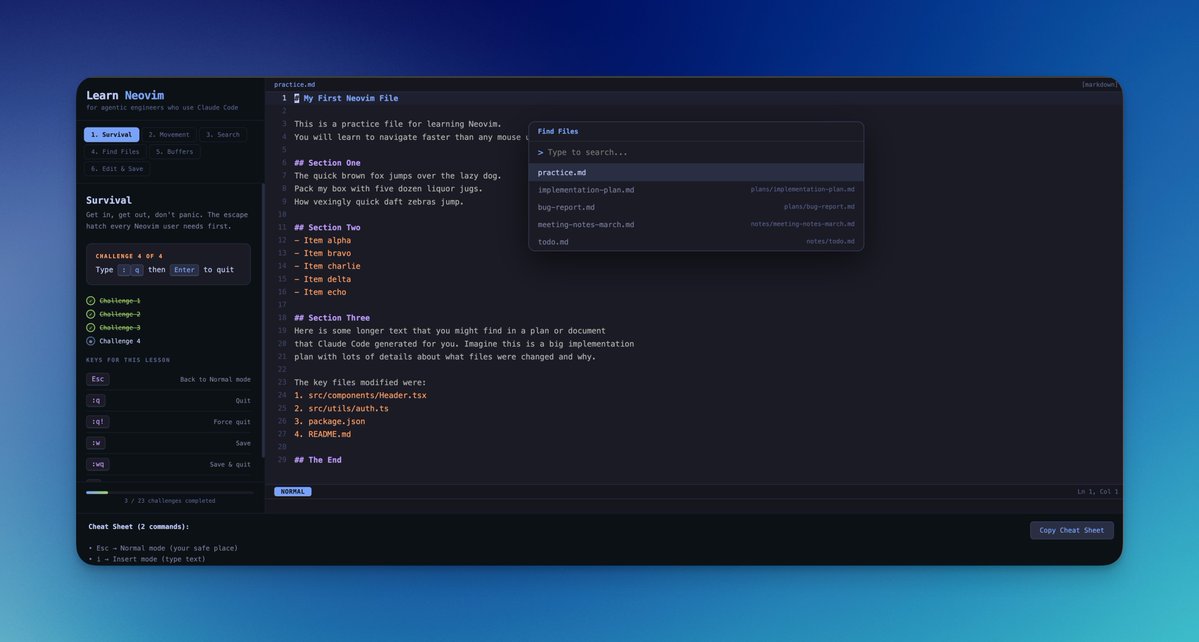Click 'How vexingly quick daft zebras jump' line
Image resolution: width=1199 pixels, height=642 pixels.
tap(379, 202)
